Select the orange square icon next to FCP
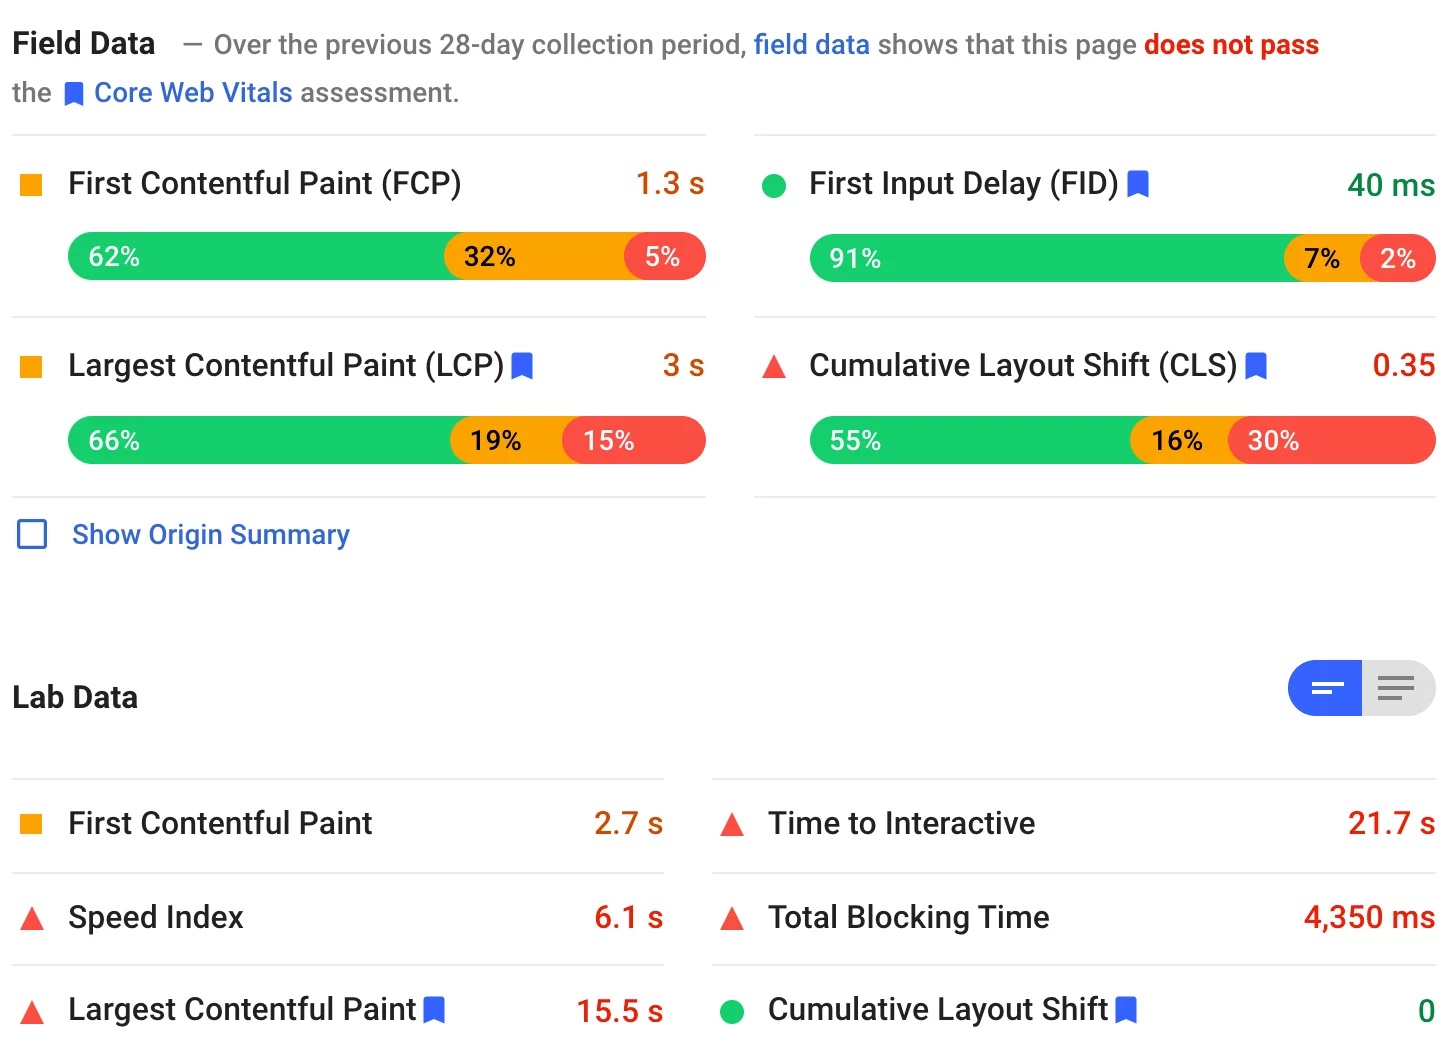The width and height of the screenshot is (1452, 1054). click(31, 184)
